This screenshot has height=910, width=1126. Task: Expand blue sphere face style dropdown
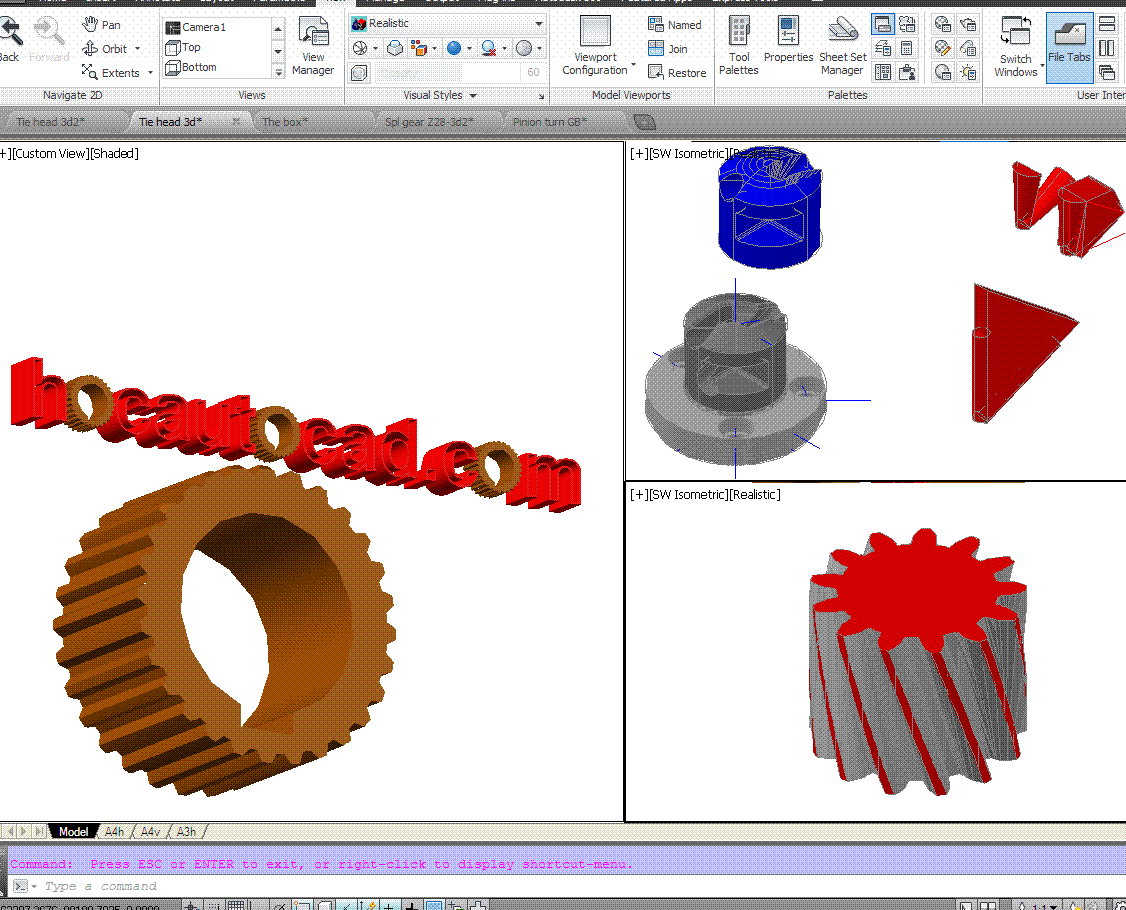[470, 49]
